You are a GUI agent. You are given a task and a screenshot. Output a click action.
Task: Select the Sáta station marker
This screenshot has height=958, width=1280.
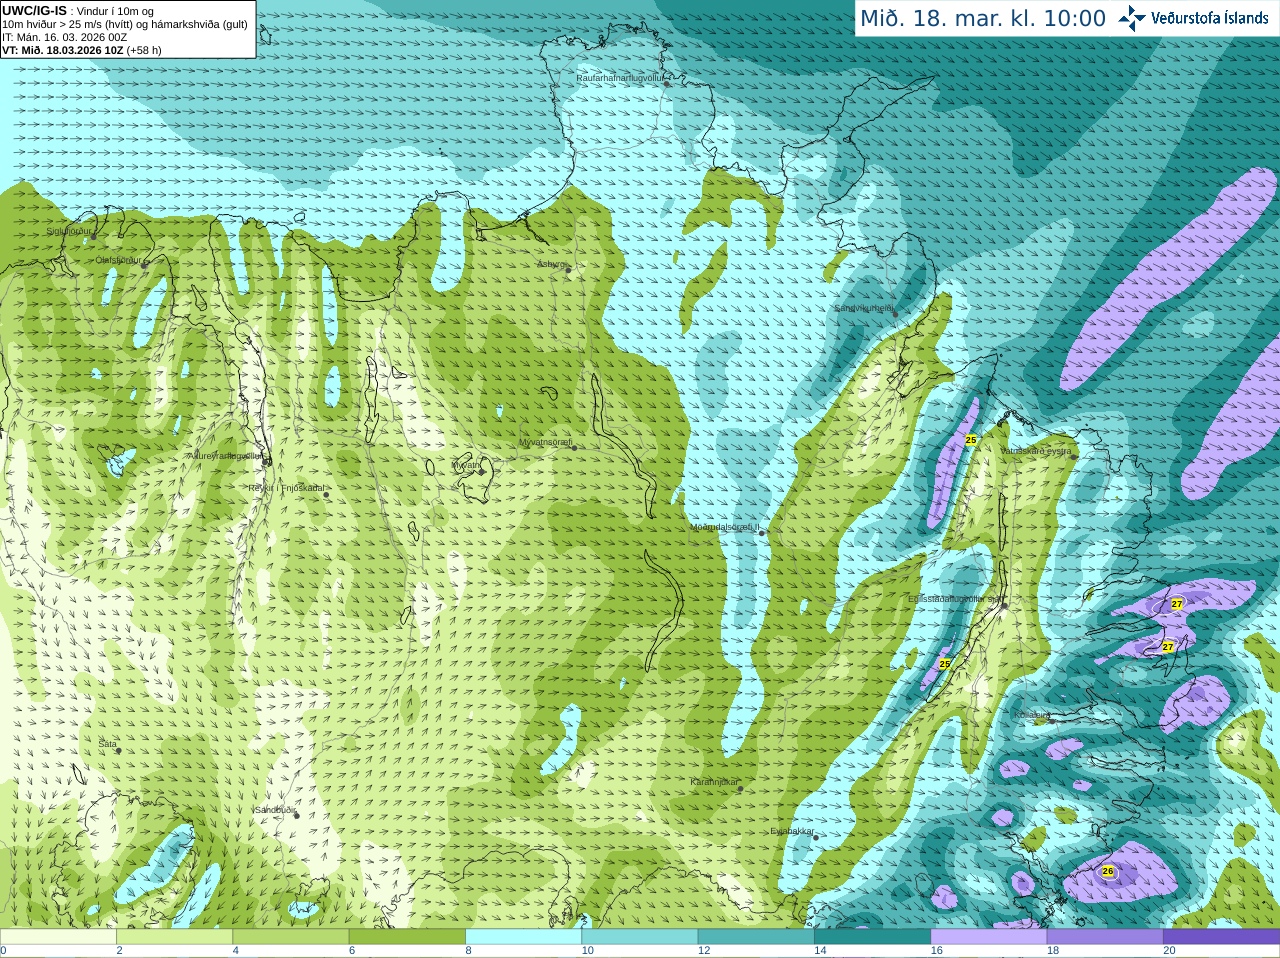(118, 750)
